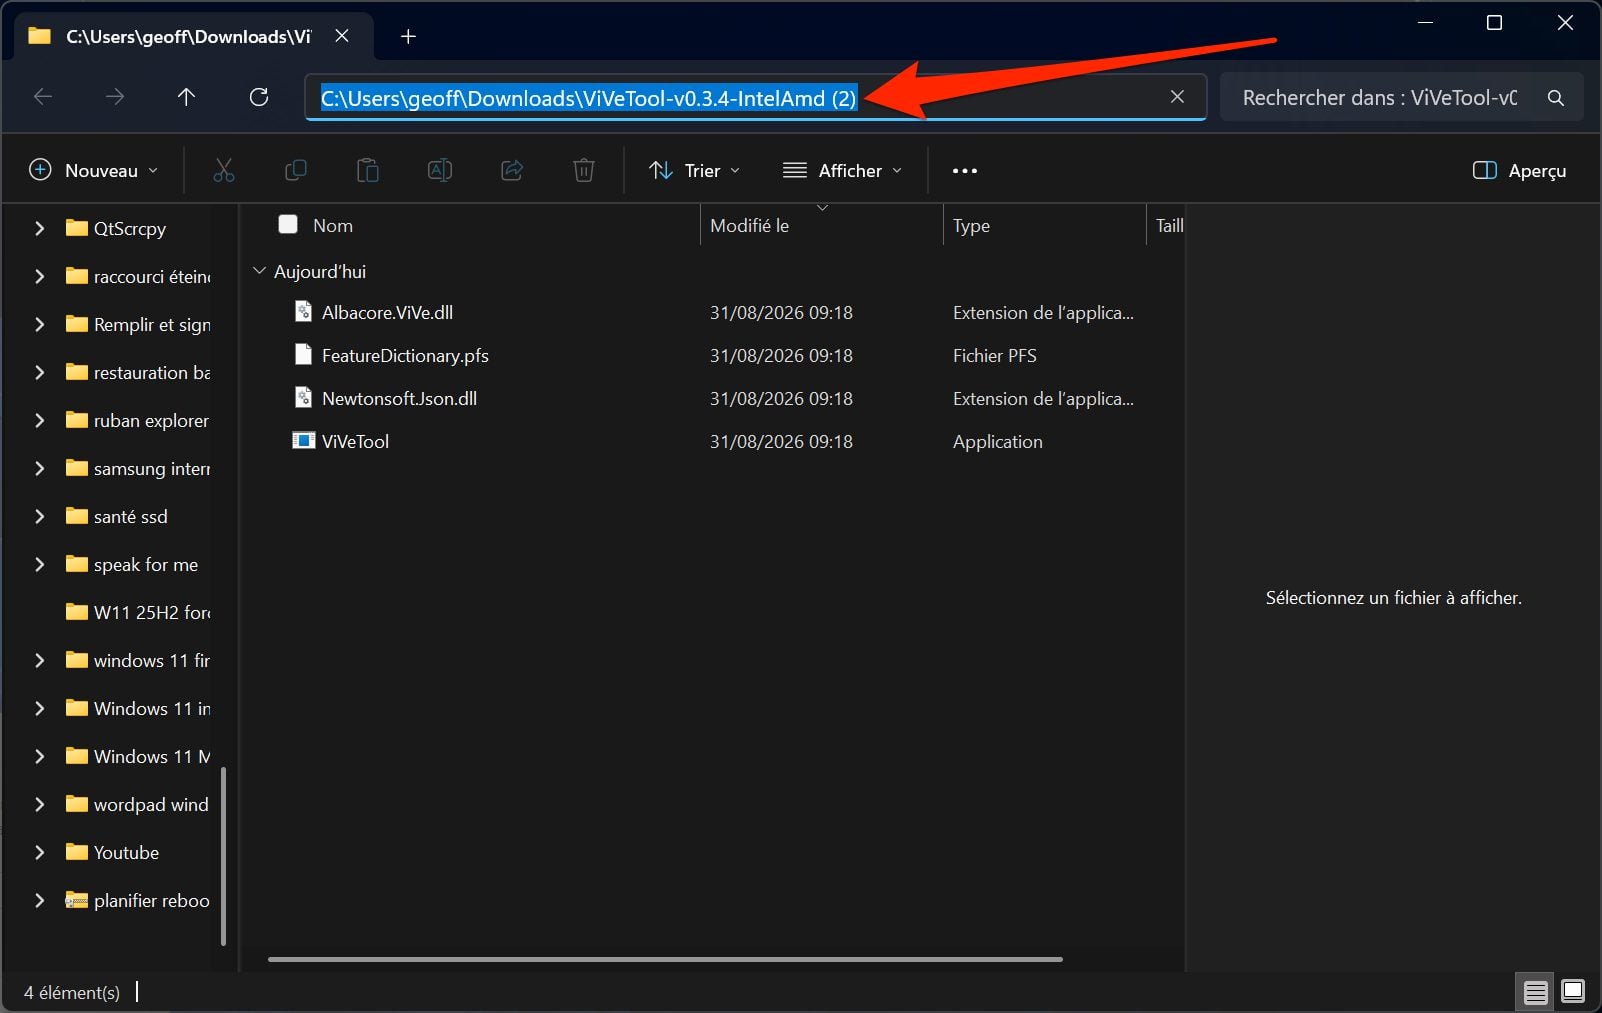Click the ViVeTool application icon
Screen dimensions: 1602x1013
303,441
